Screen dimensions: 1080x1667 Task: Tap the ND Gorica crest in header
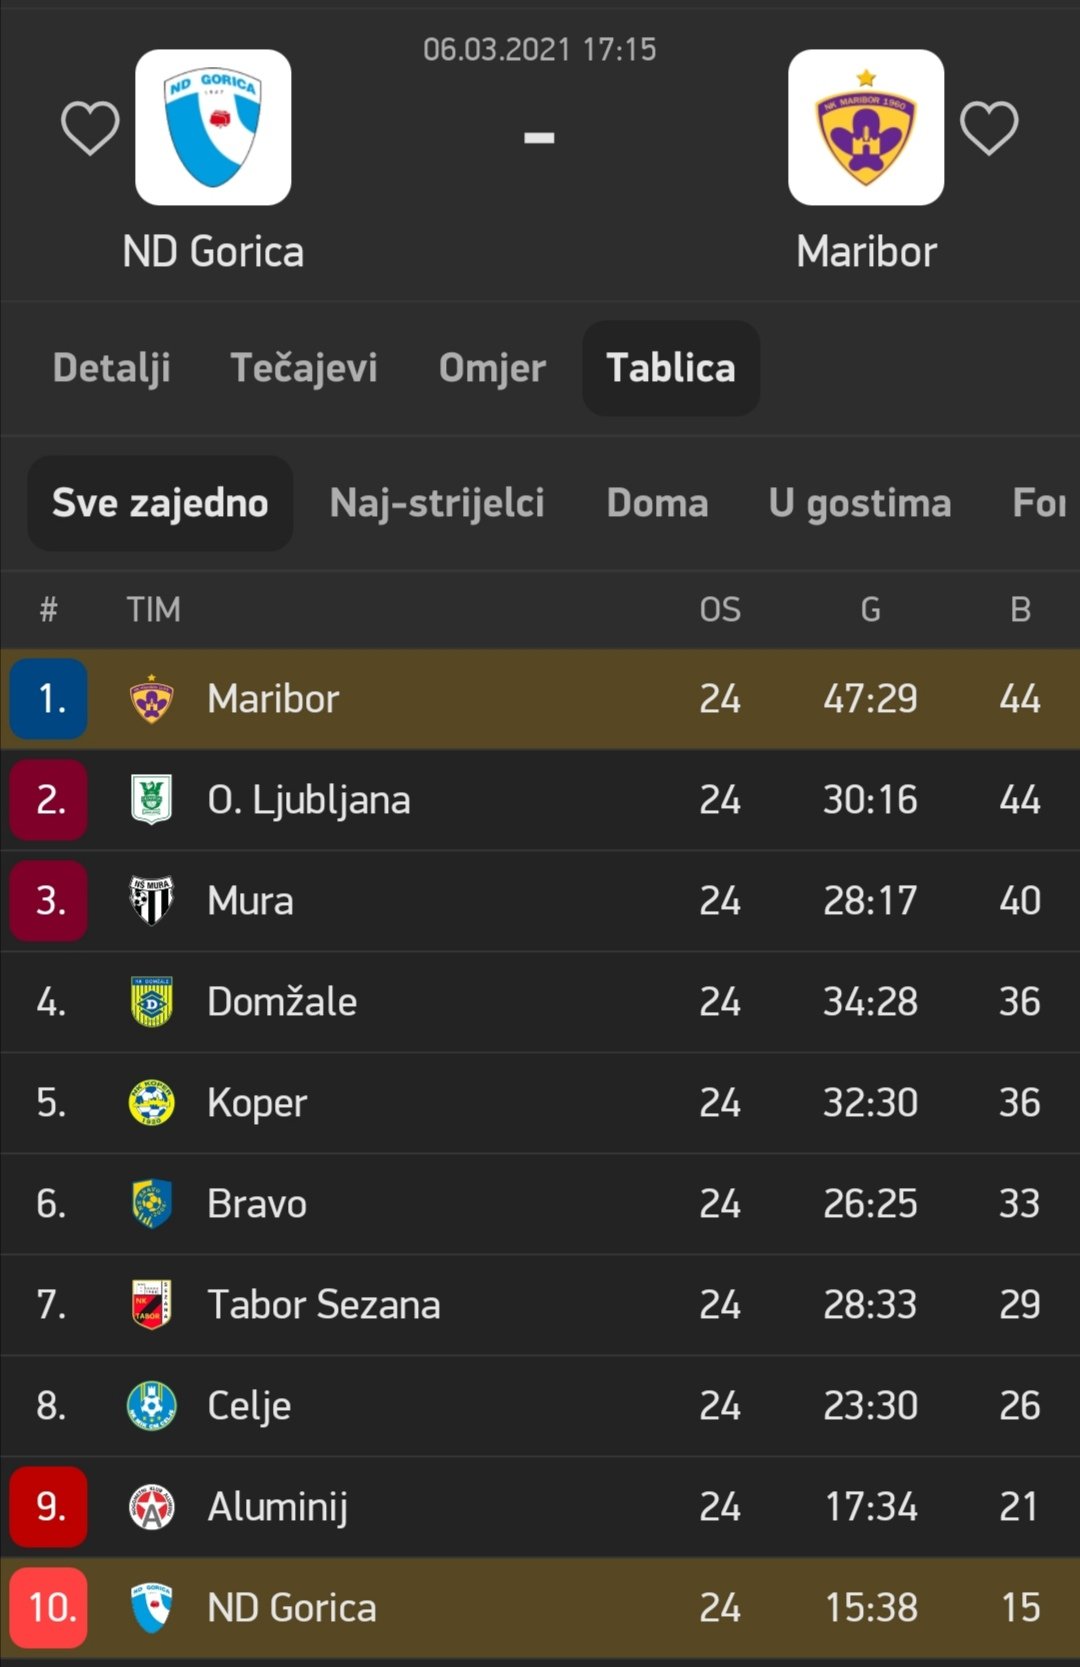(x=213, y=128)
